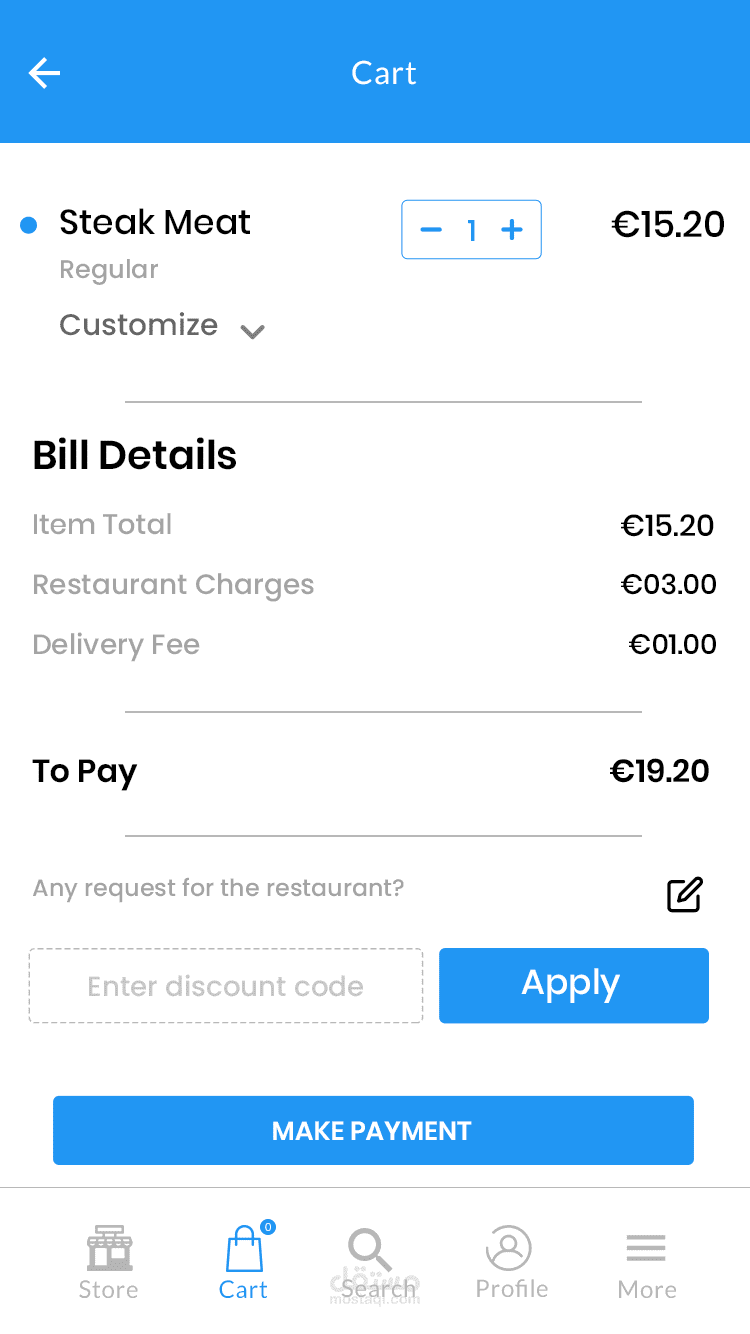
Task: Open the Customize options label
Action: tap(139, 325)
